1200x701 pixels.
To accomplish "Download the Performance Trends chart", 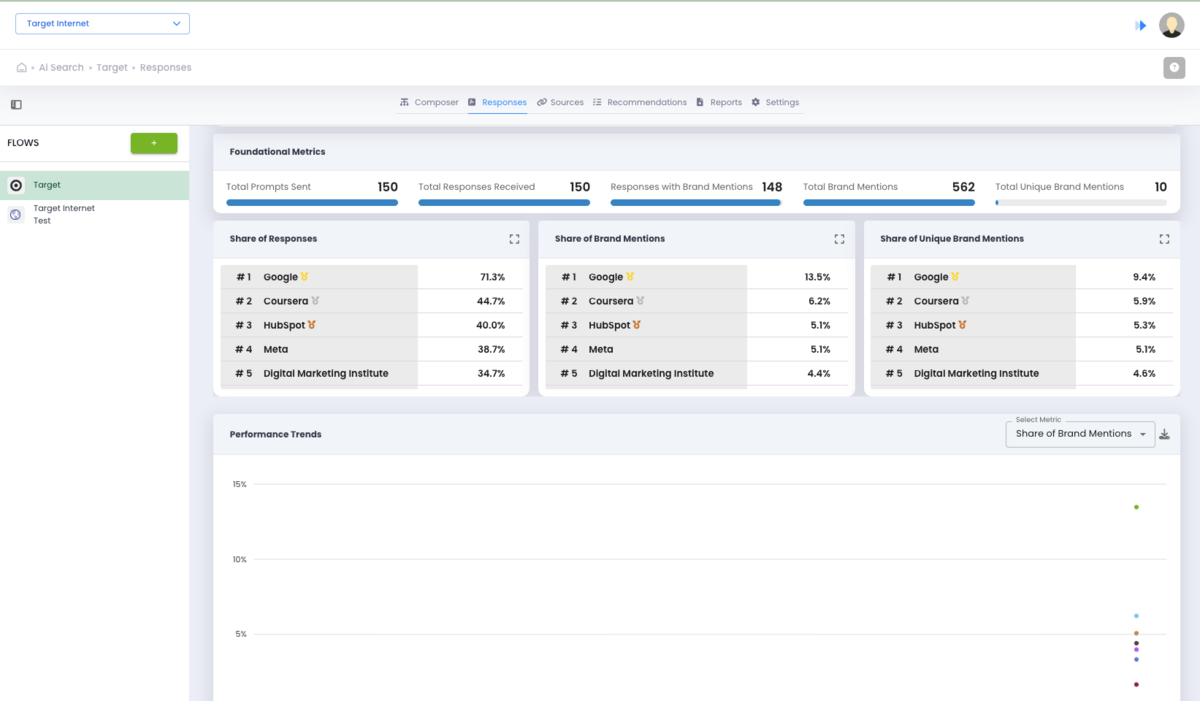I will (x=1165, y=434).
